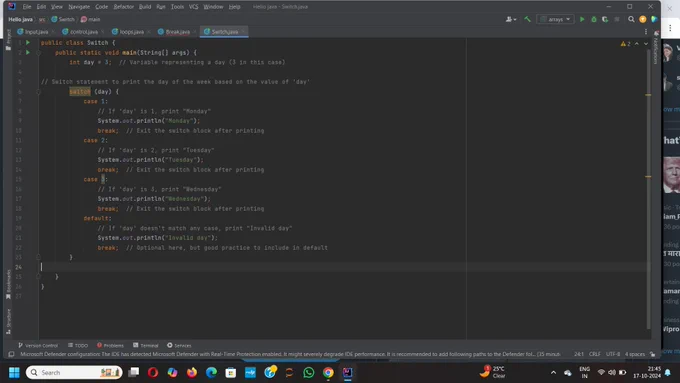The width and height of the screenshot is (680, 383).
Task: Toggle the Bookmarks tool window sidebar button
Action: pos(8,285)
